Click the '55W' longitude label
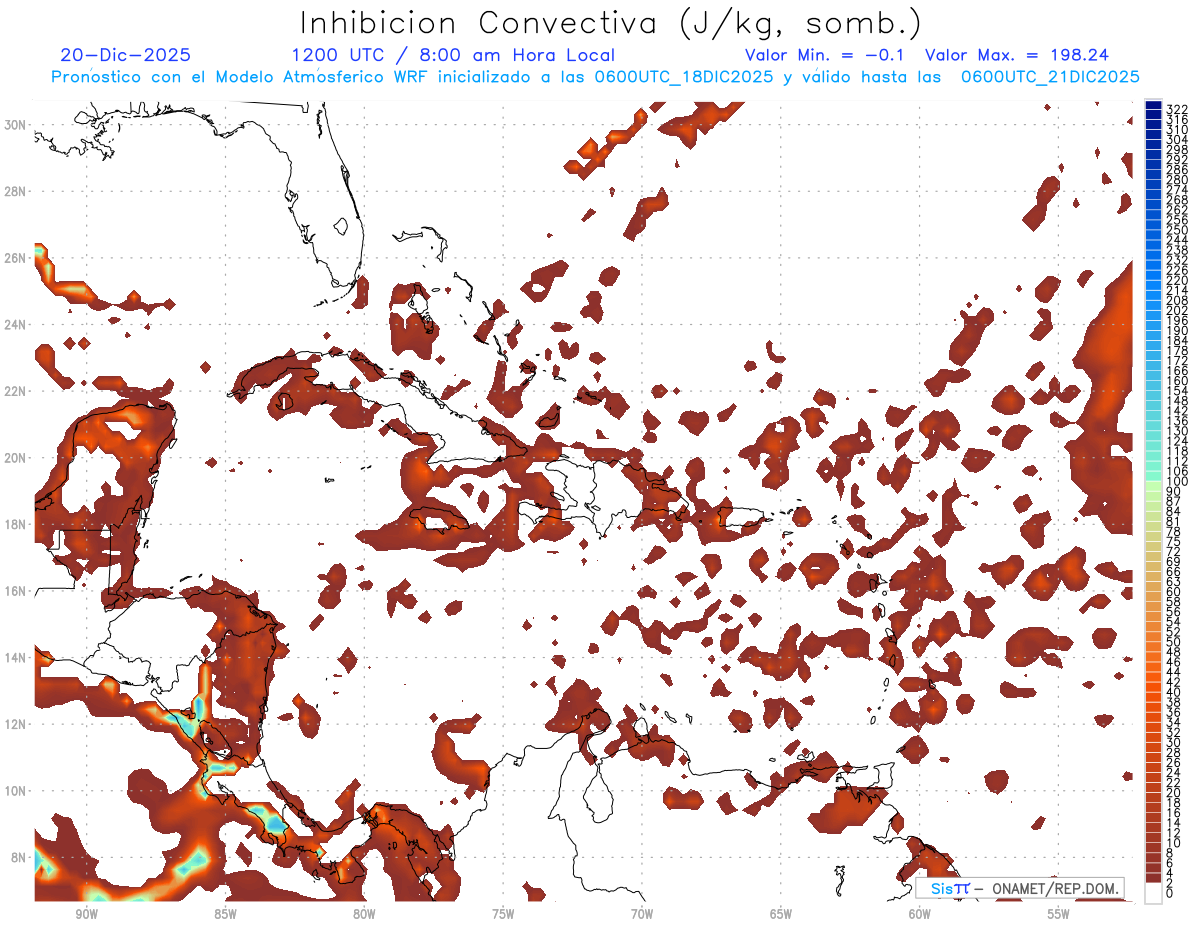 (1058, 913)
